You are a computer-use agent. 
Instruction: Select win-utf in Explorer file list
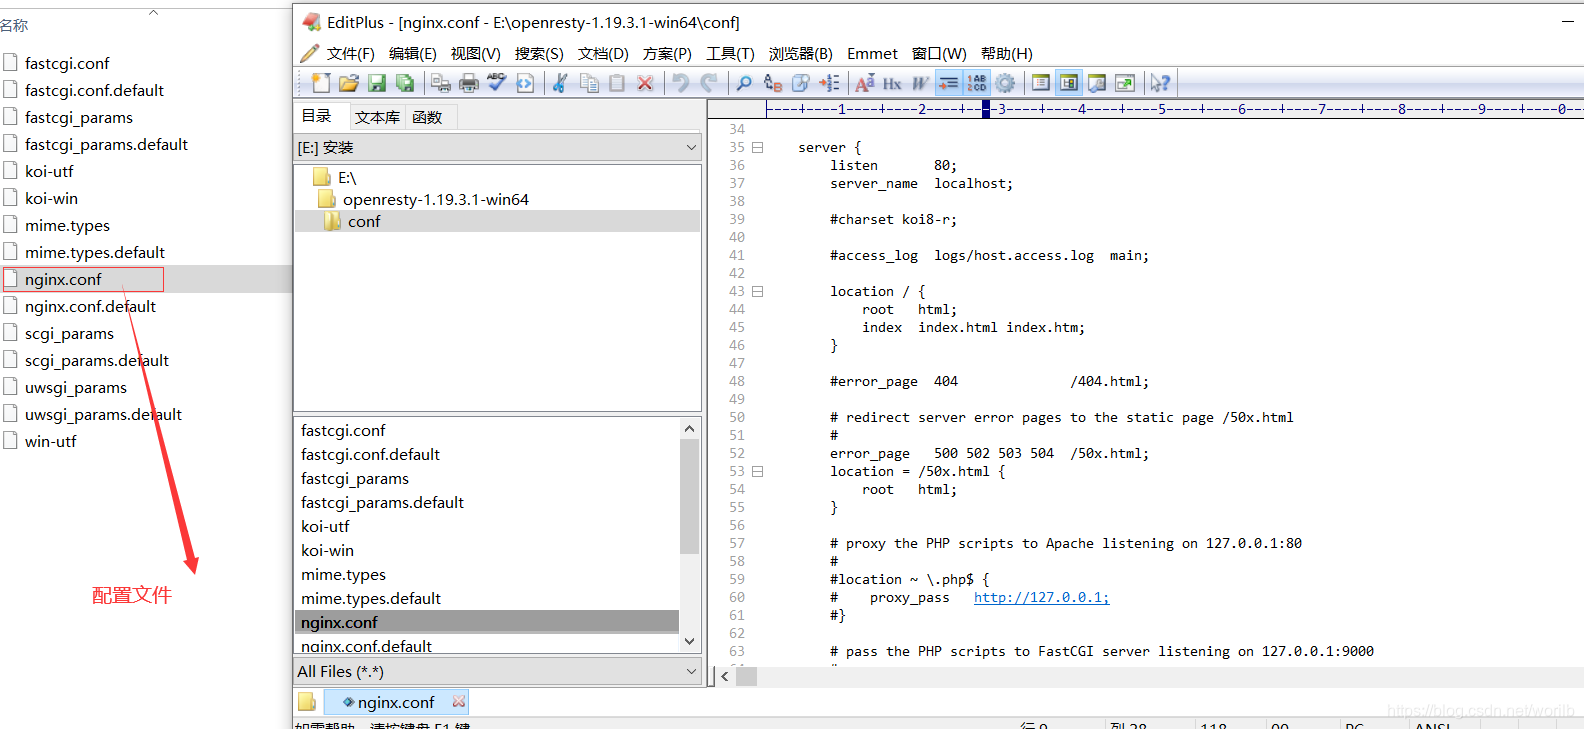tap(50, 442)
